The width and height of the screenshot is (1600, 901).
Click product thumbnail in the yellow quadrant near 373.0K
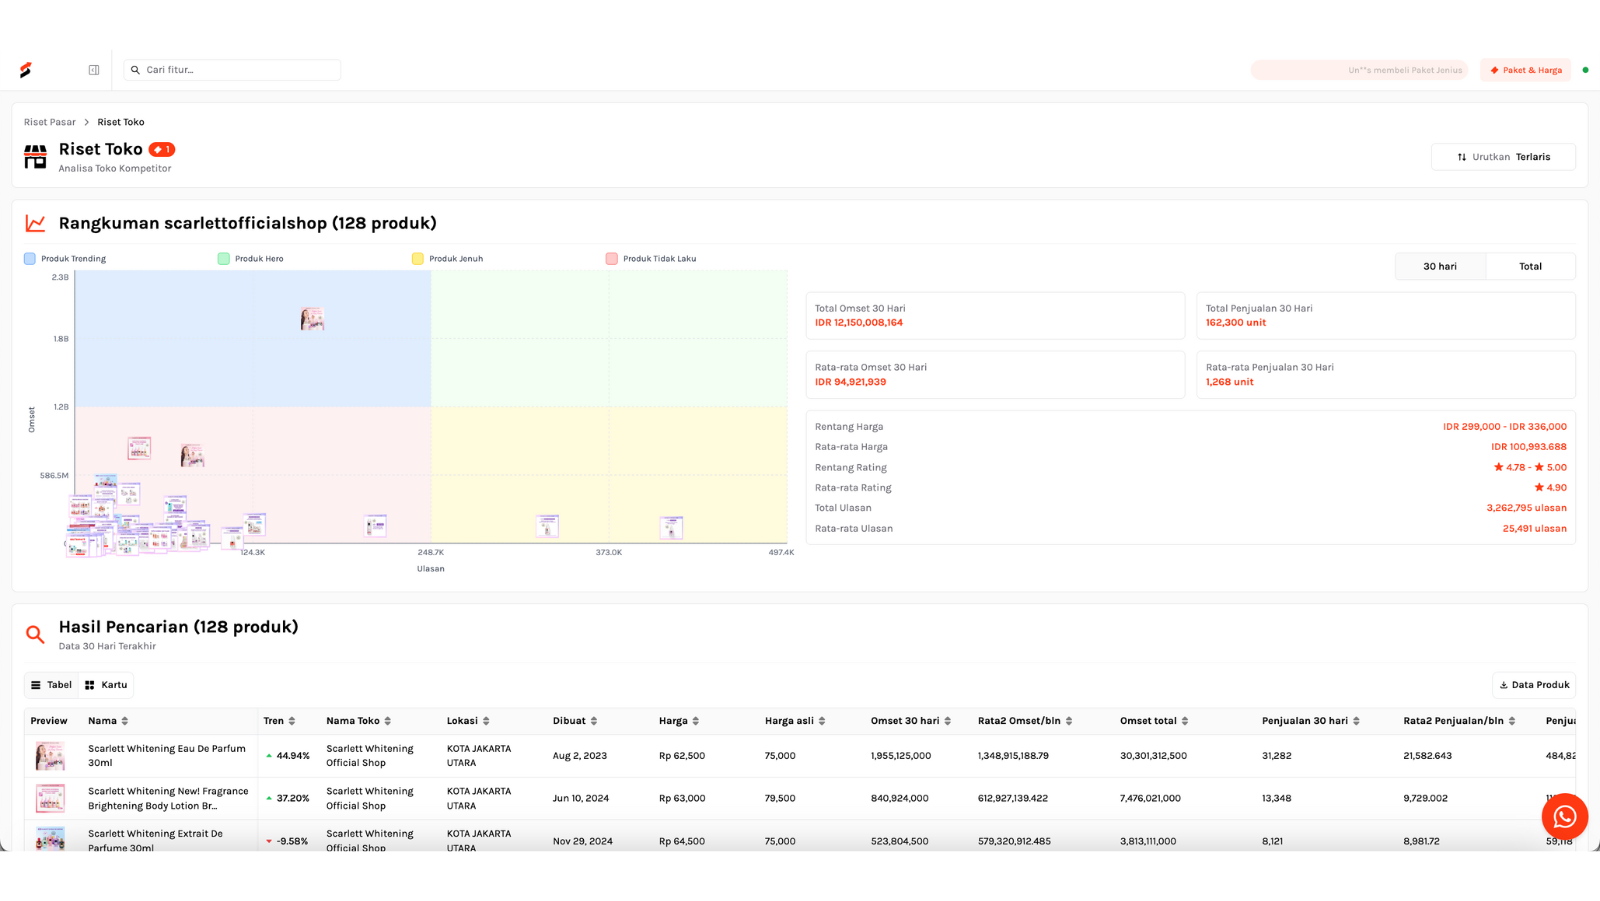(x=671, y=527)
